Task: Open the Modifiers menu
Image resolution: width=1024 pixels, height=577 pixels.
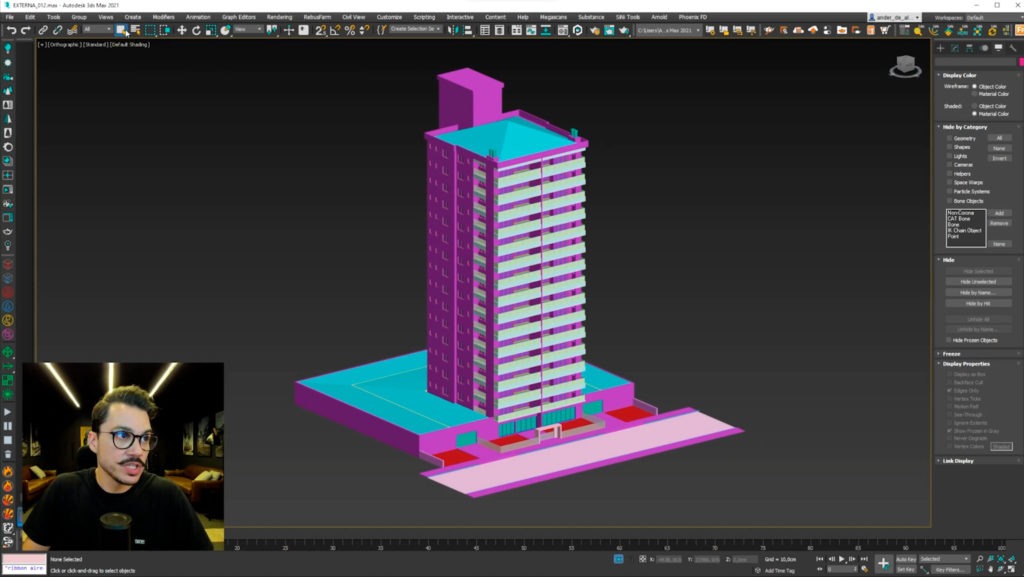Action: coord(163,17)
